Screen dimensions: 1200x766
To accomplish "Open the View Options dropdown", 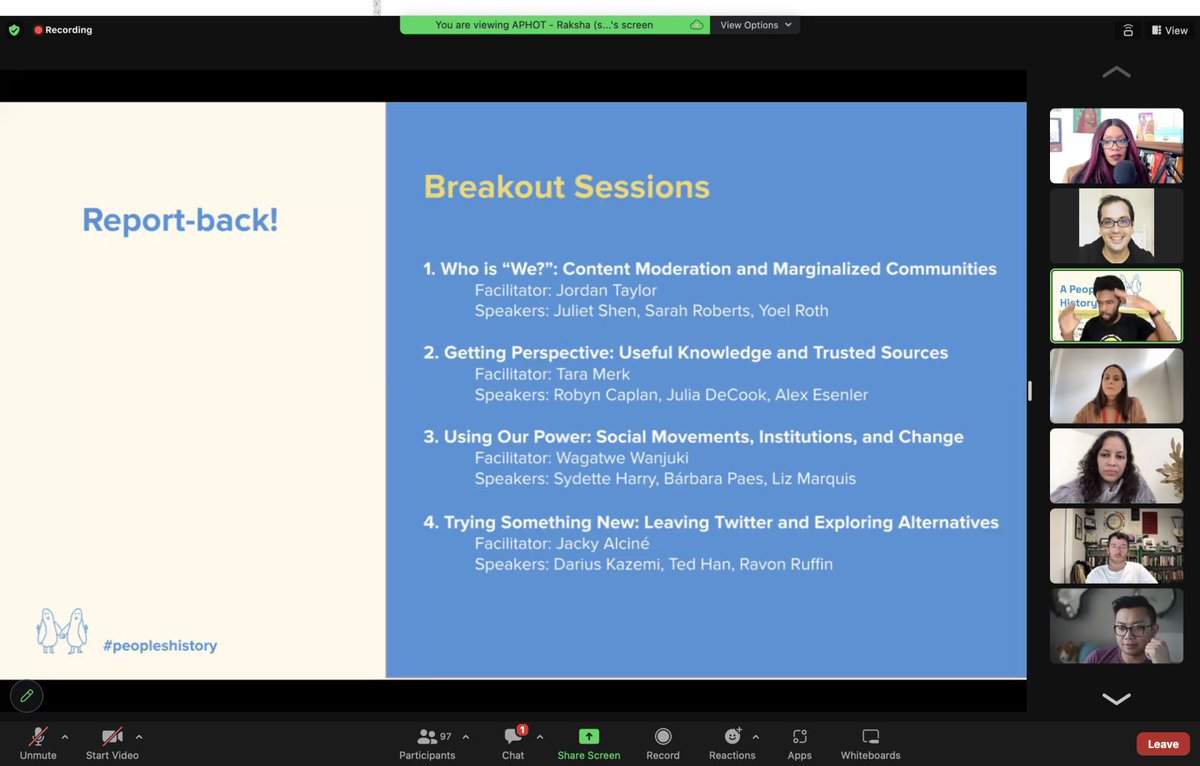I will click(x=756, y=25).
